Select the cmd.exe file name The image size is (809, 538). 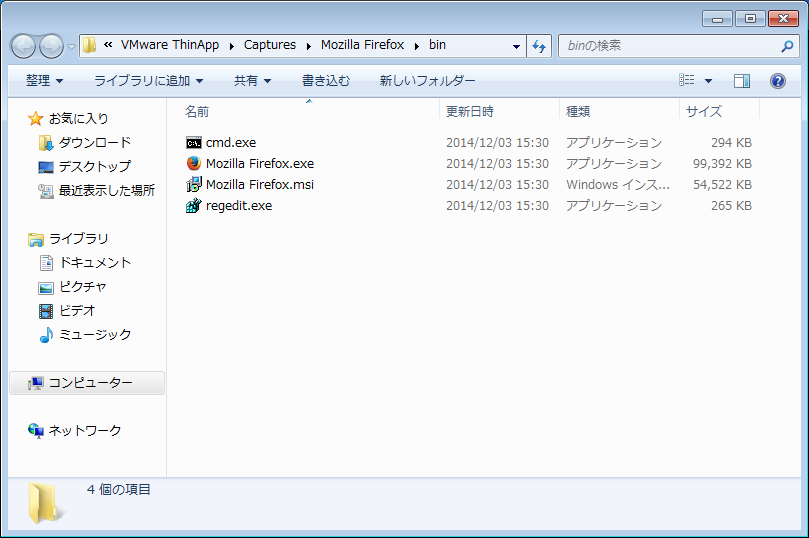coord(231,143)
